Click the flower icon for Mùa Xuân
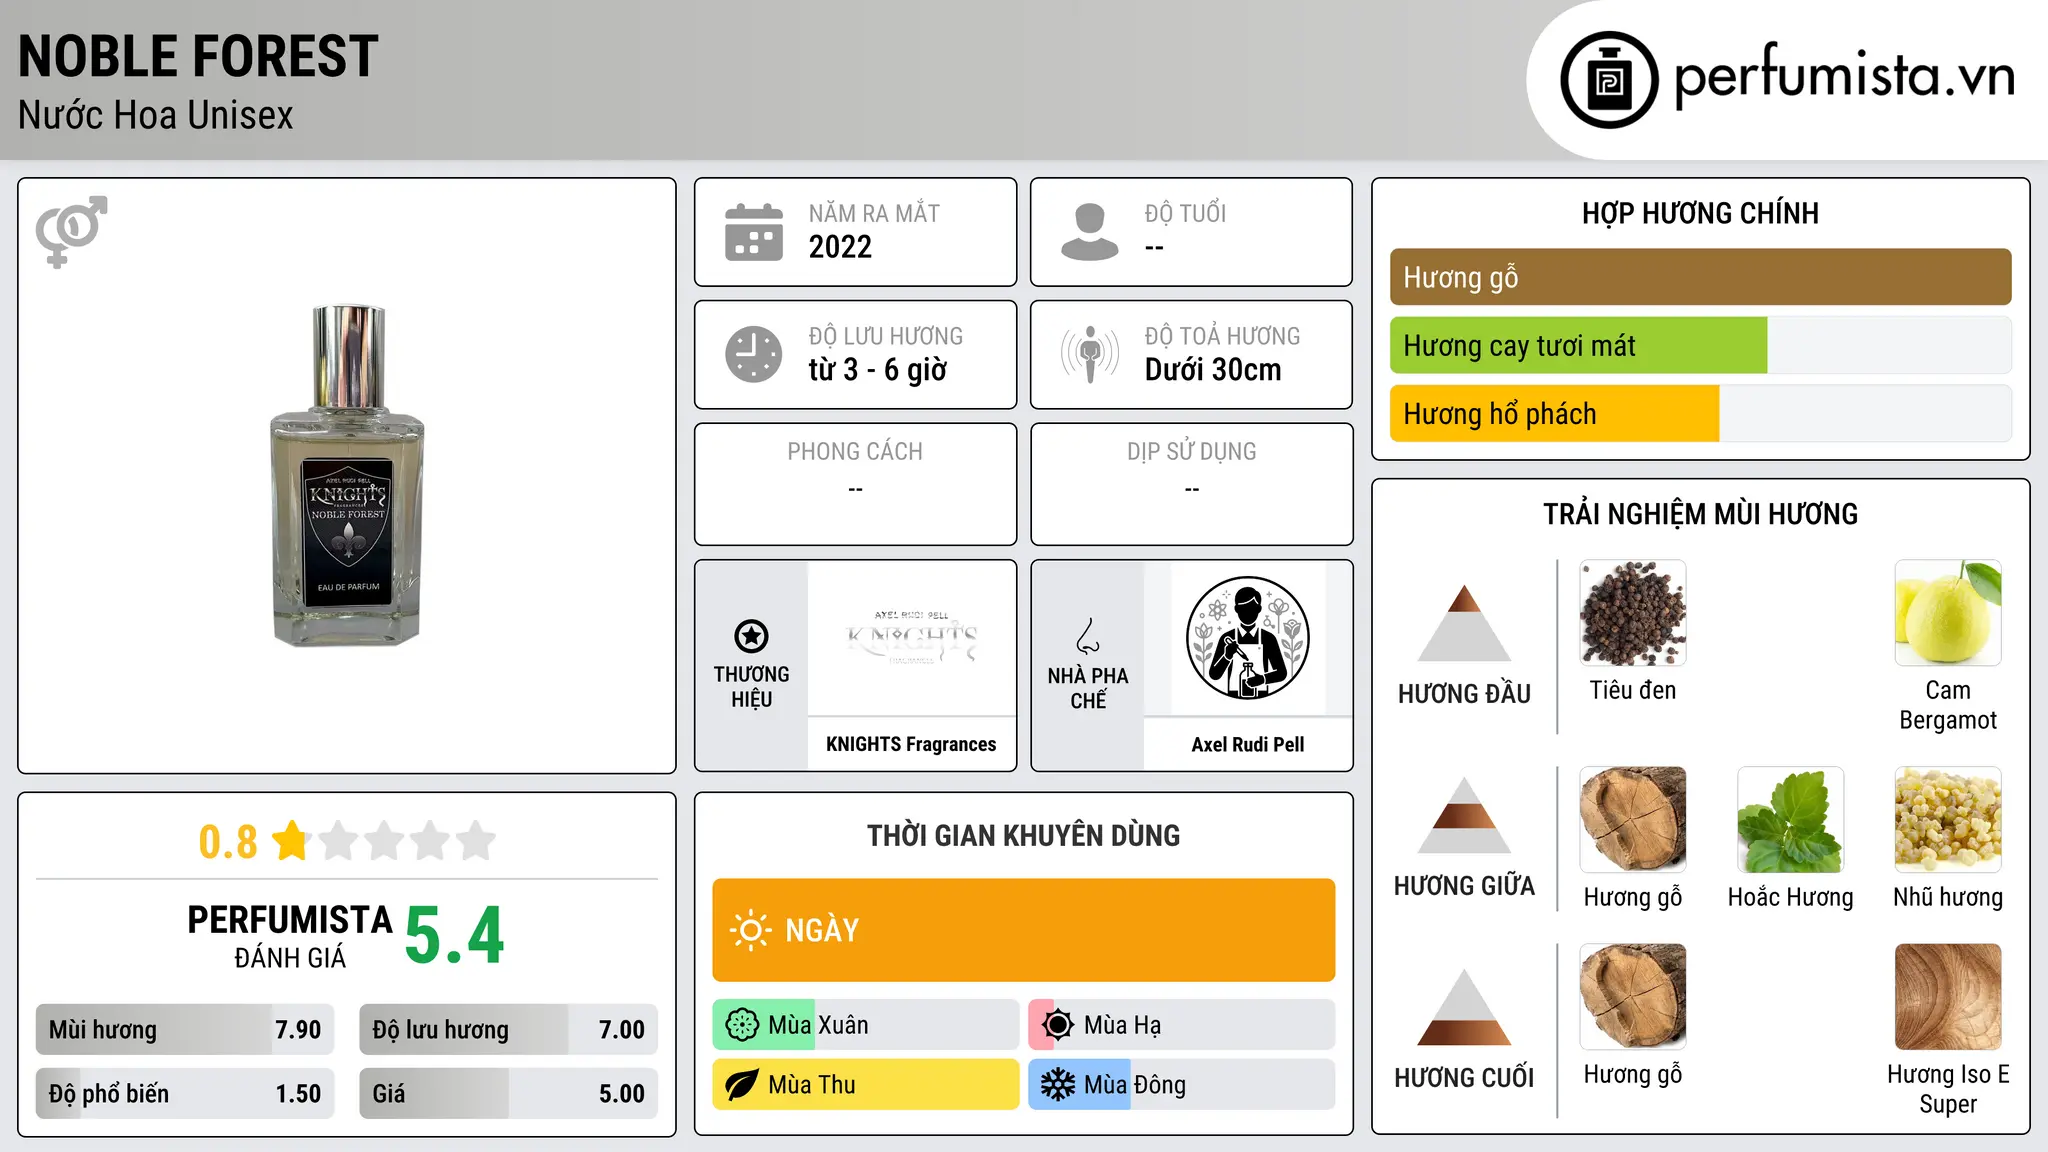2048x1152 pixels. click(742, 1025)
